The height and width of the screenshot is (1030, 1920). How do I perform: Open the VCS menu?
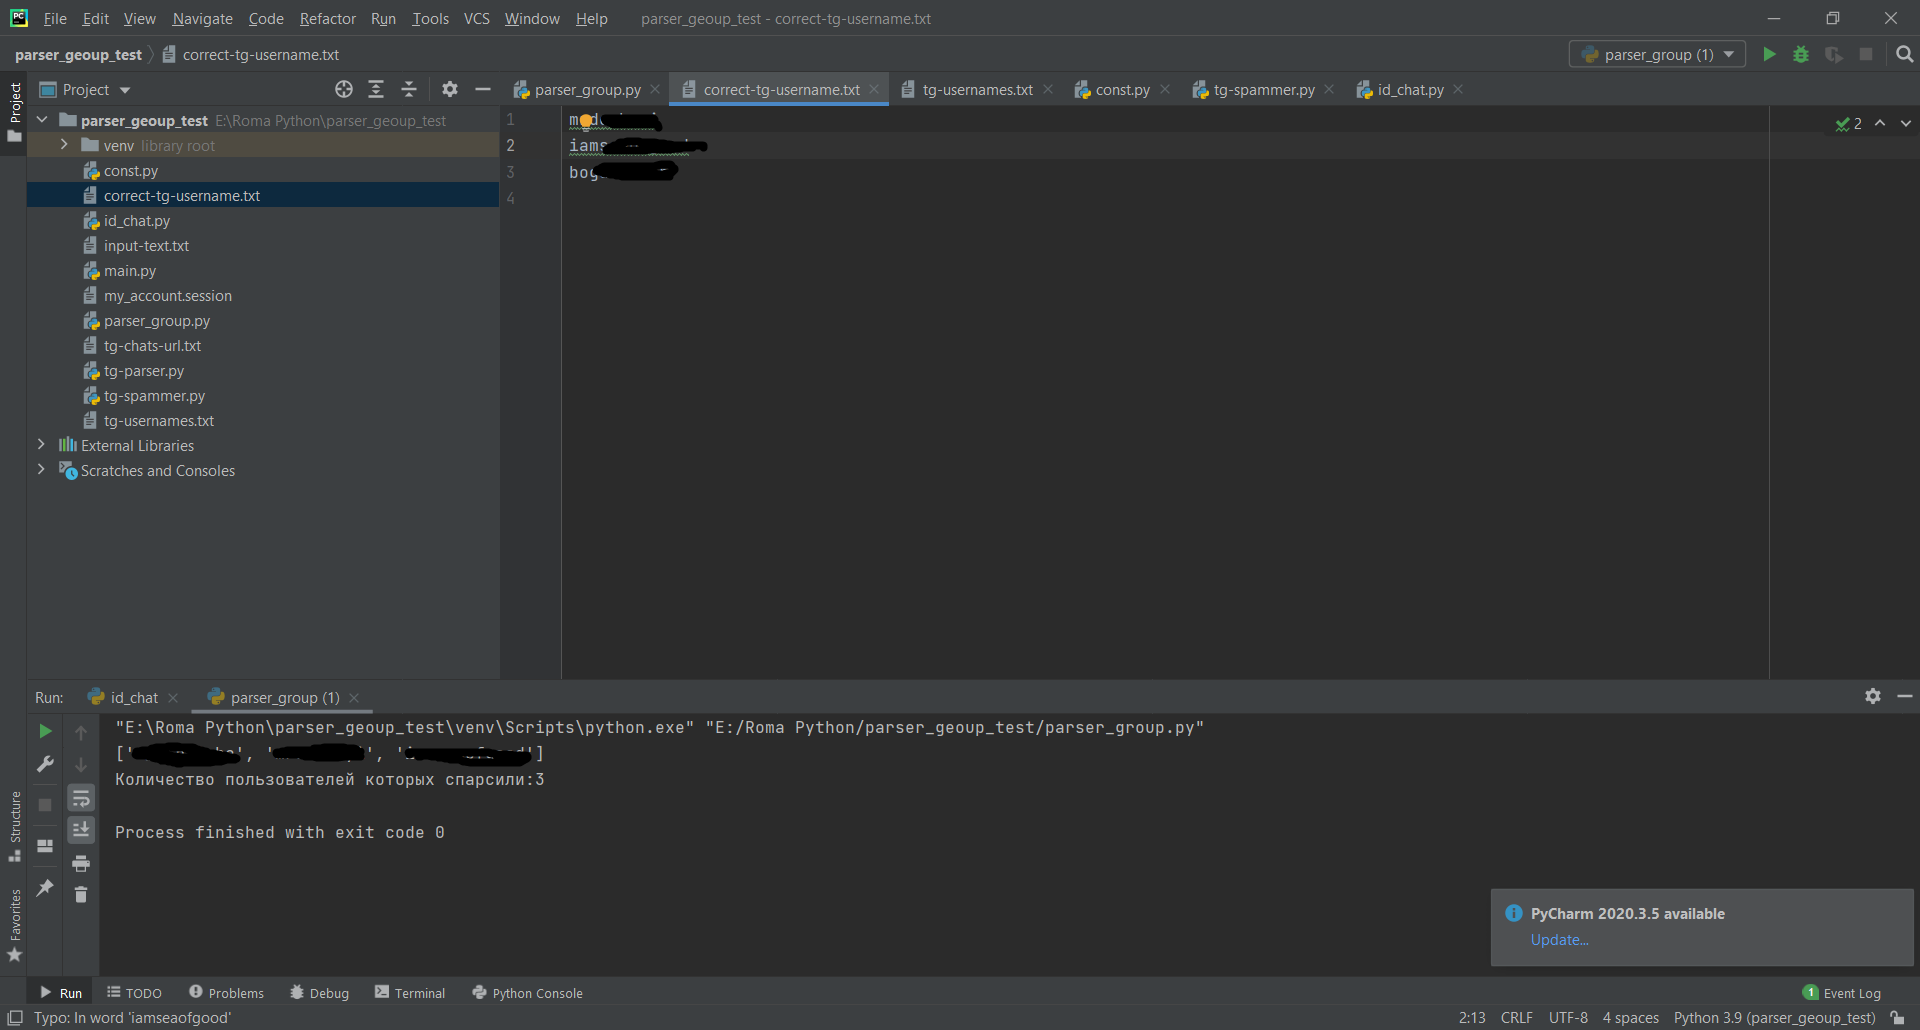tap(477, 19)
